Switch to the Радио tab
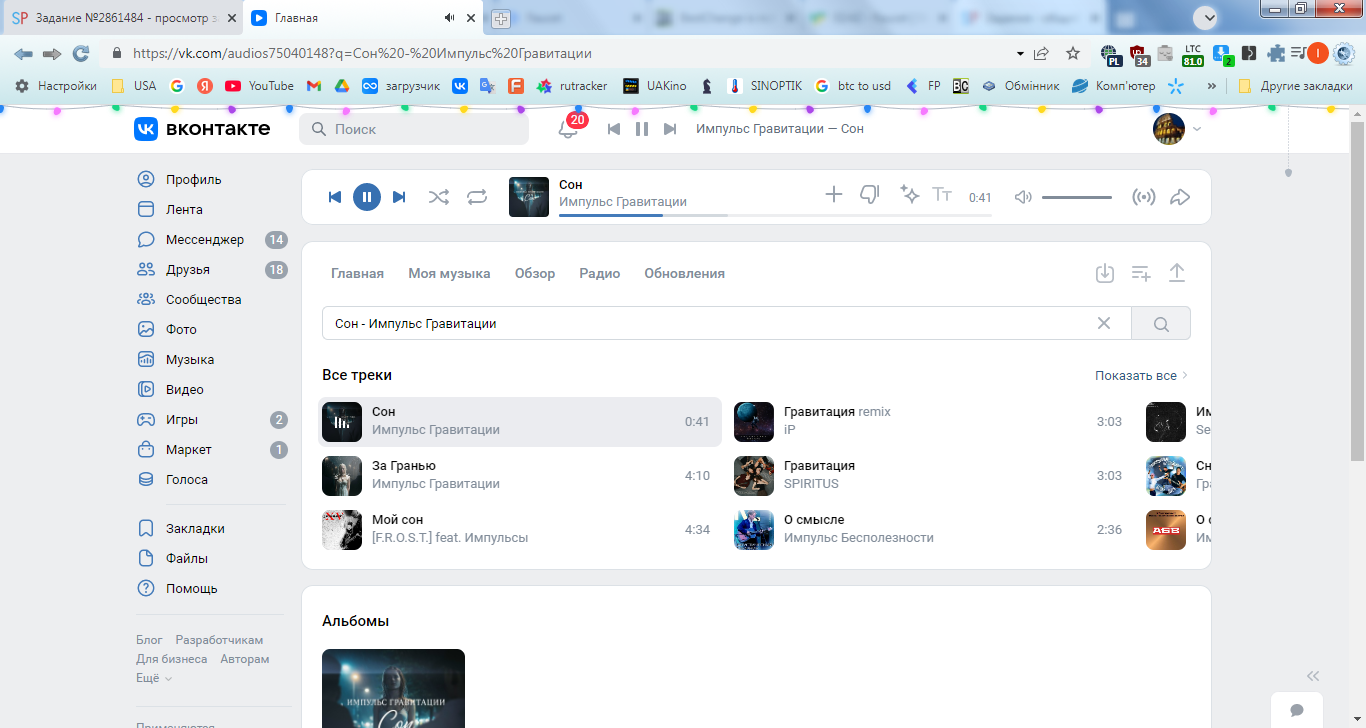The image size is (1366, 728). pos(599,274)
